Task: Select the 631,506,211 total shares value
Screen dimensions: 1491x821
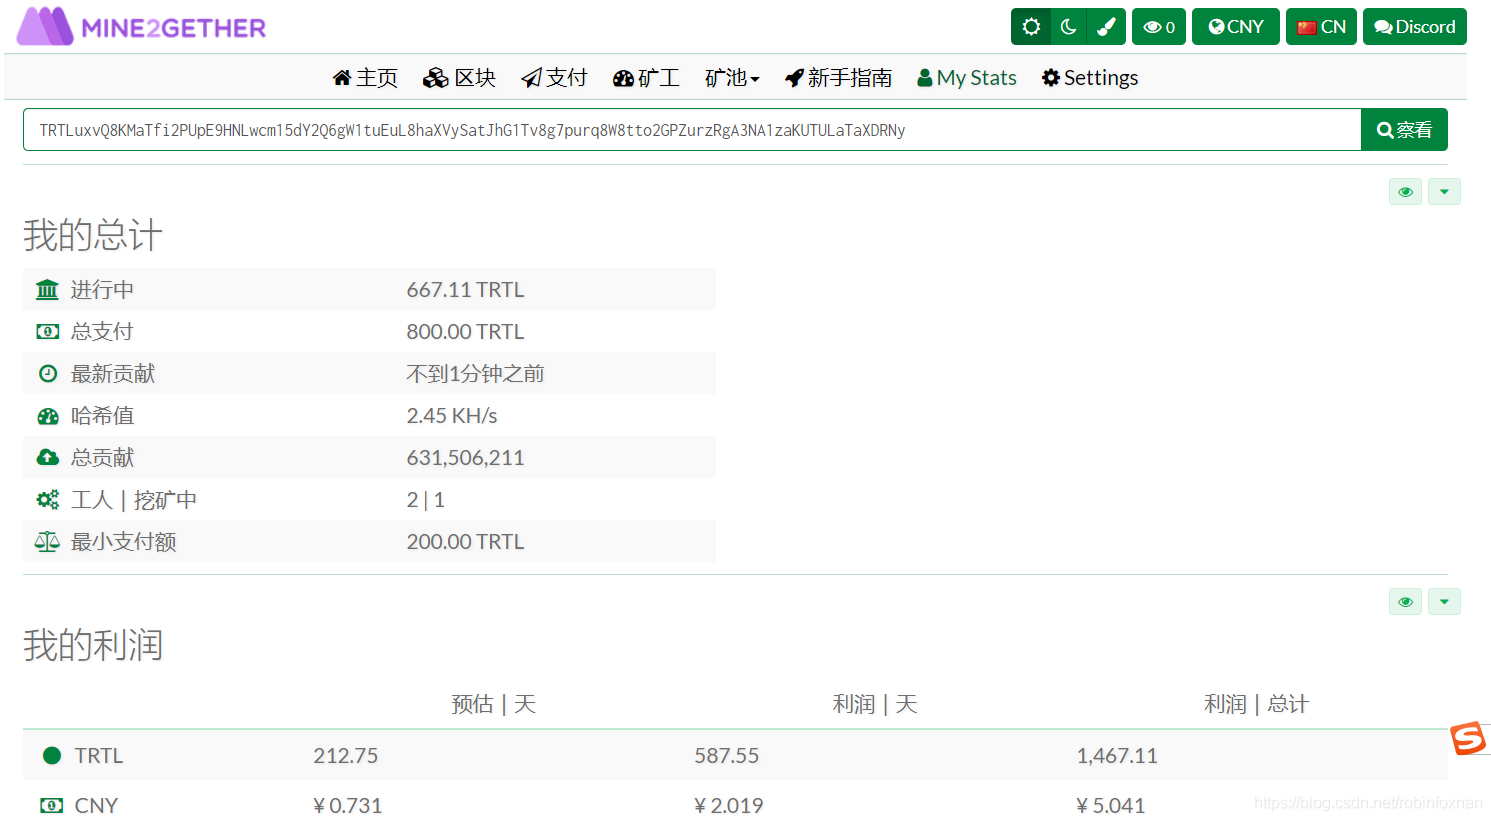Action: pos(465,458)
